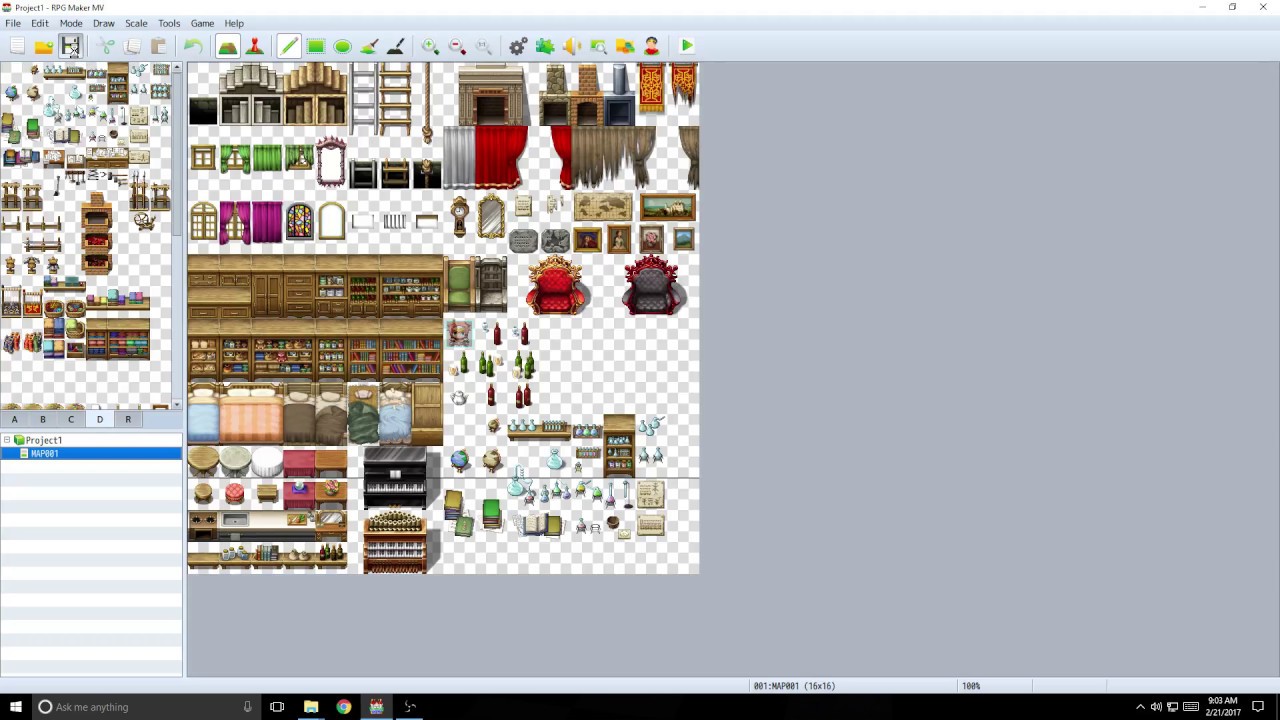Open the Character Generator icon
1280x720 pixels.
coord(651,46)
